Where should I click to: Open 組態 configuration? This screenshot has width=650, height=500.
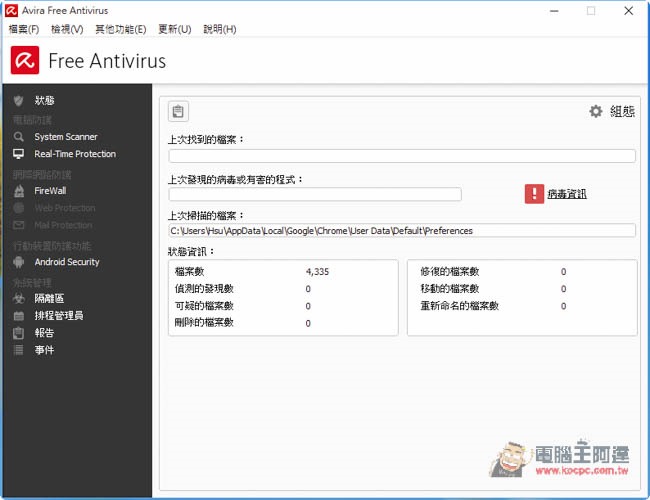click(x=622, y=111)
